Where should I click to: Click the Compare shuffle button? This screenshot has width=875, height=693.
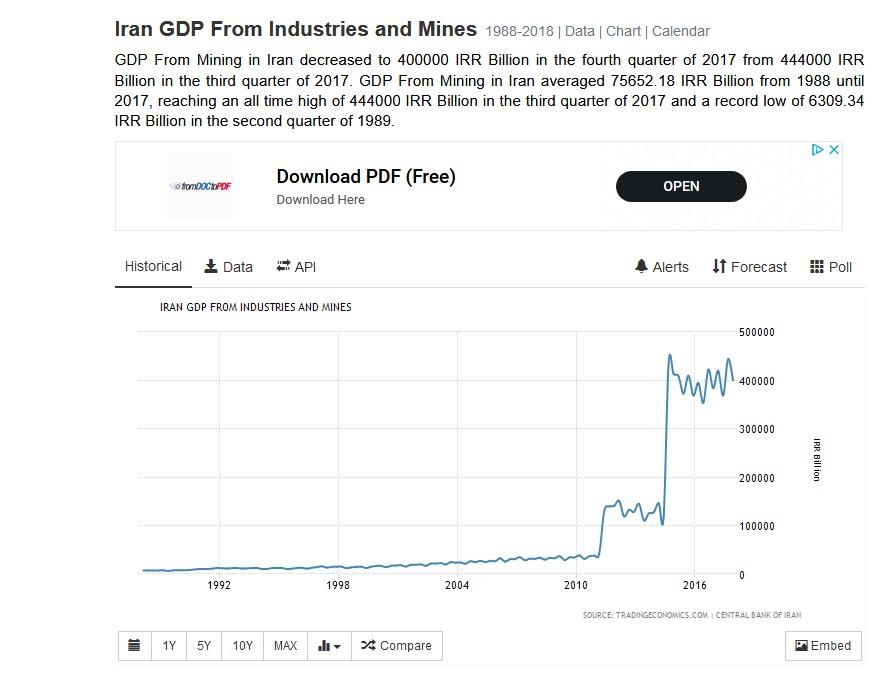[396, 646]
